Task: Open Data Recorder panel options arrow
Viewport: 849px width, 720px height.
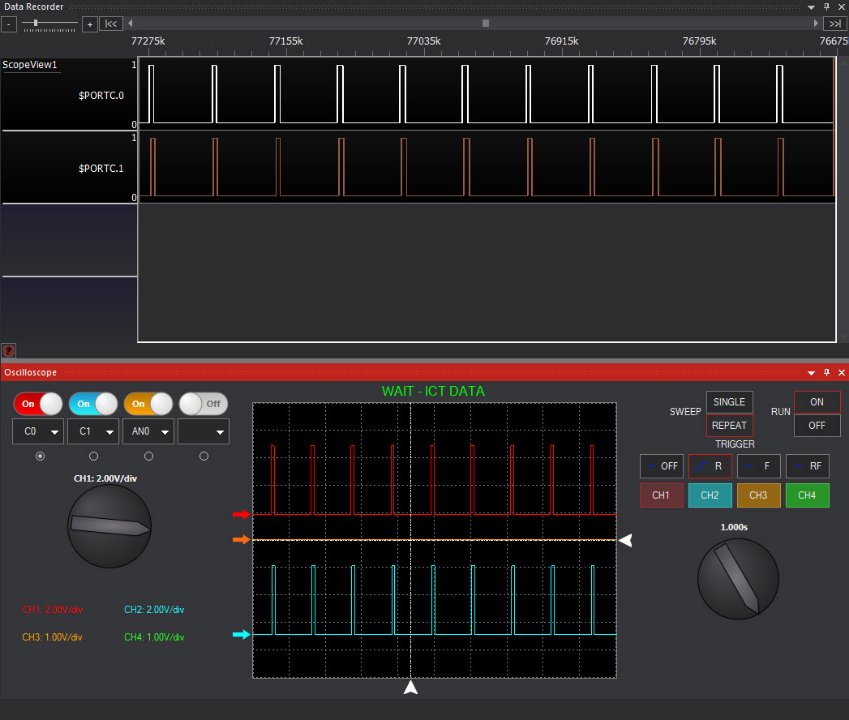Action: click(811, 7)
